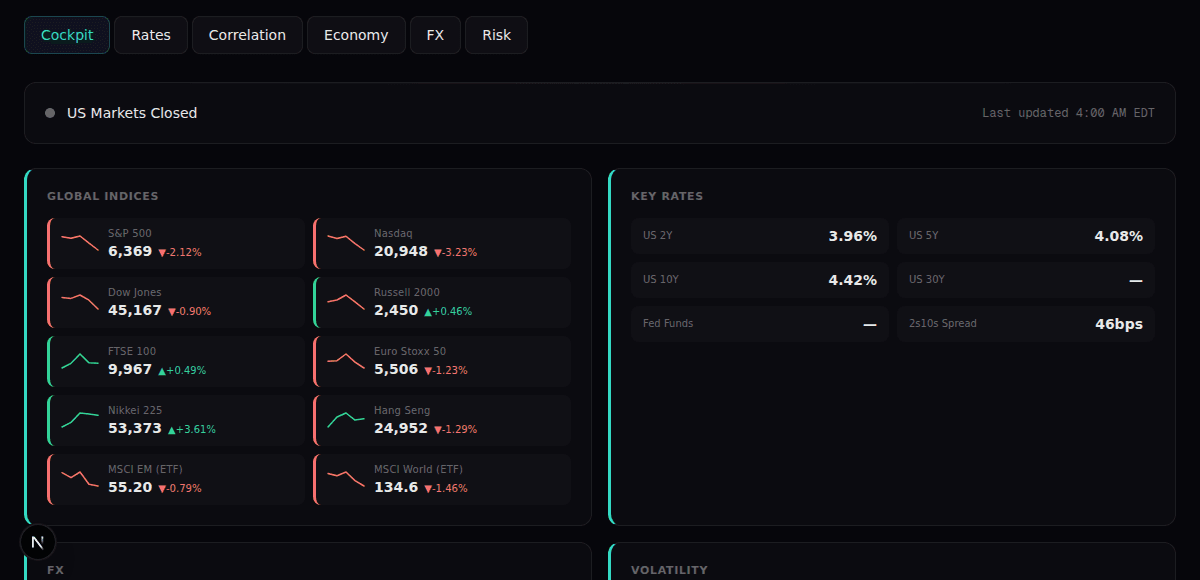Select the Fed Funds rate tile
The width and height of the screenshot is (1200, 580).
[759, 323]
